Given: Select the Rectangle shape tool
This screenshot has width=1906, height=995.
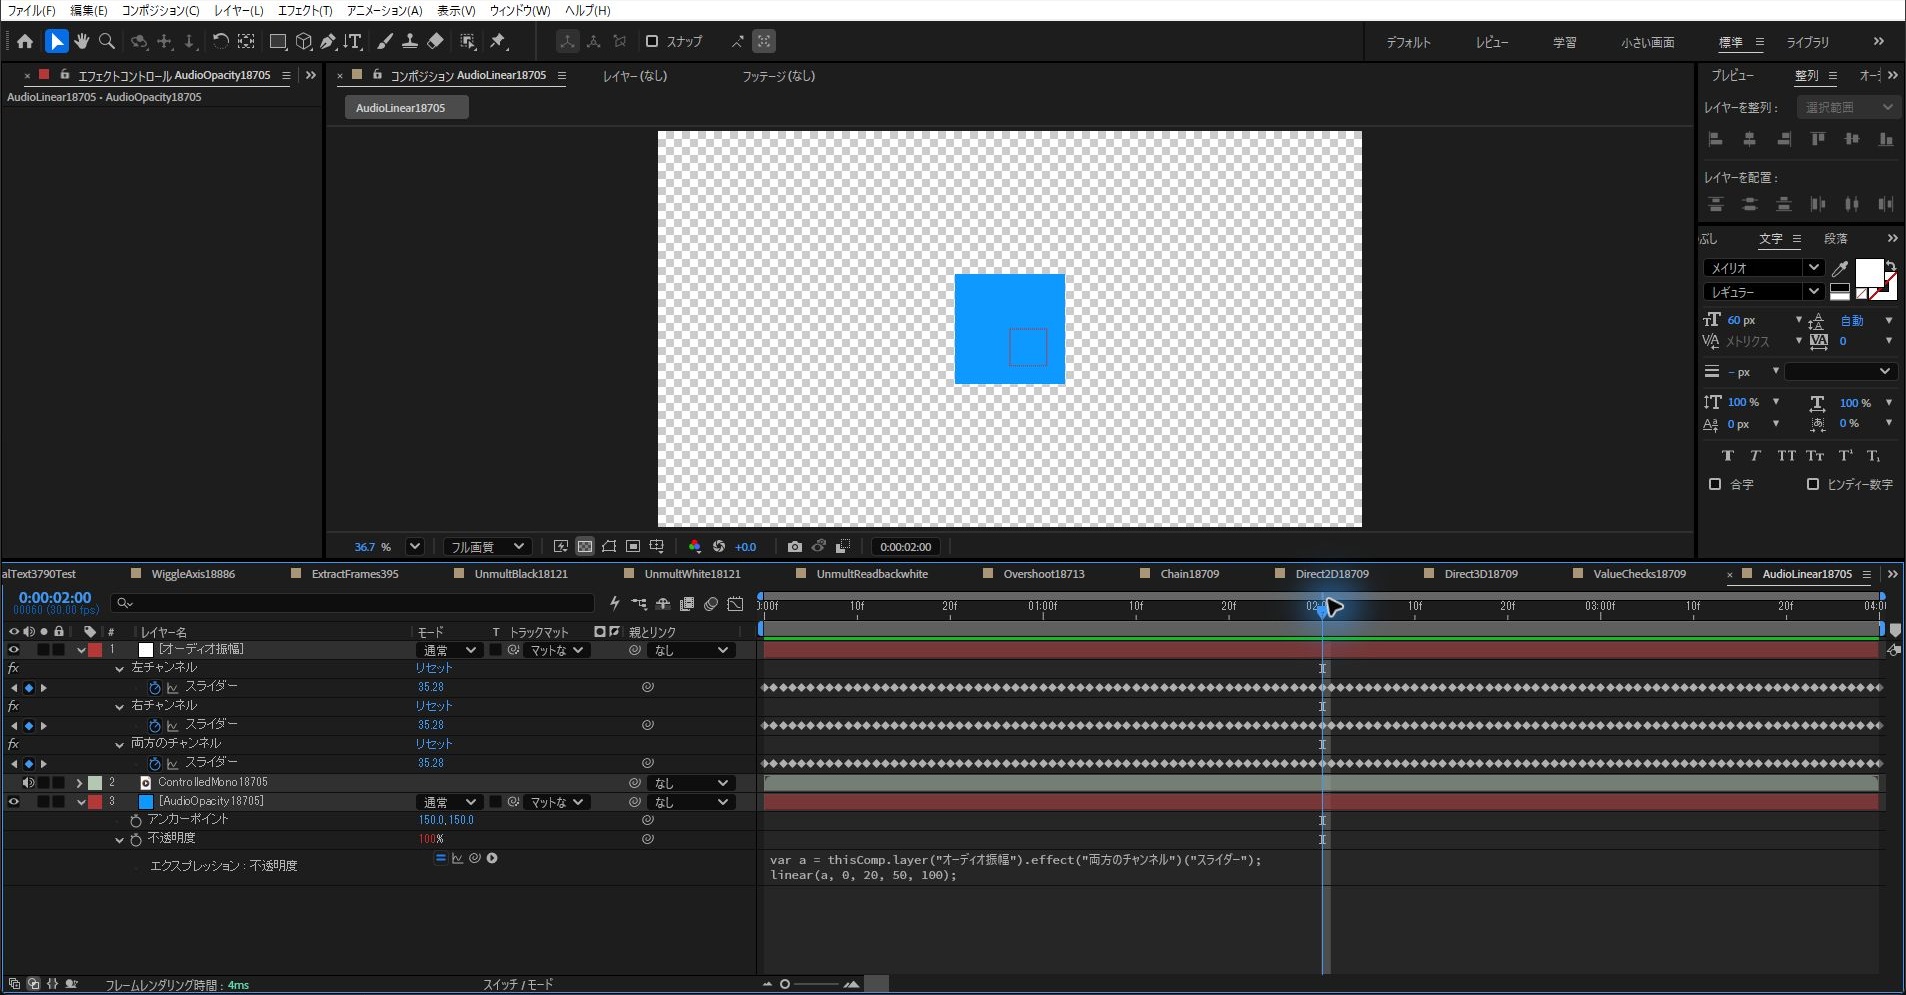Looking at the screenshot, I should pyautogui.click(x=278, y=41).
